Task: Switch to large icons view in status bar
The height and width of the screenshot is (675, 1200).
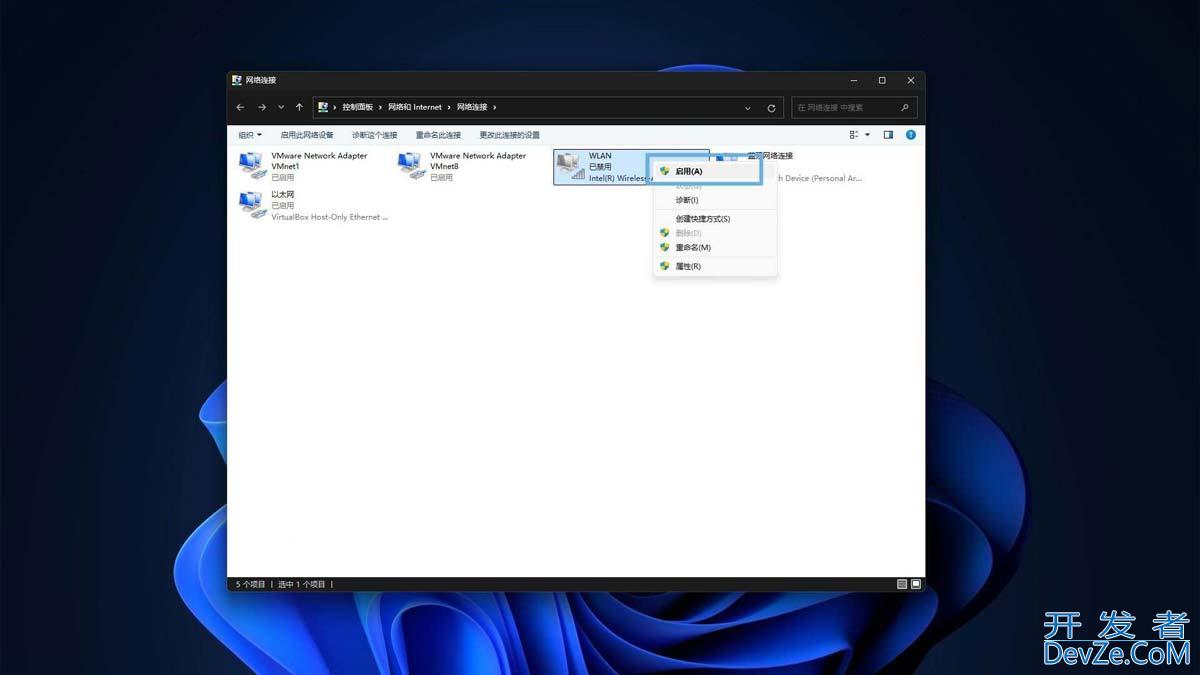Action: (915, 584)
